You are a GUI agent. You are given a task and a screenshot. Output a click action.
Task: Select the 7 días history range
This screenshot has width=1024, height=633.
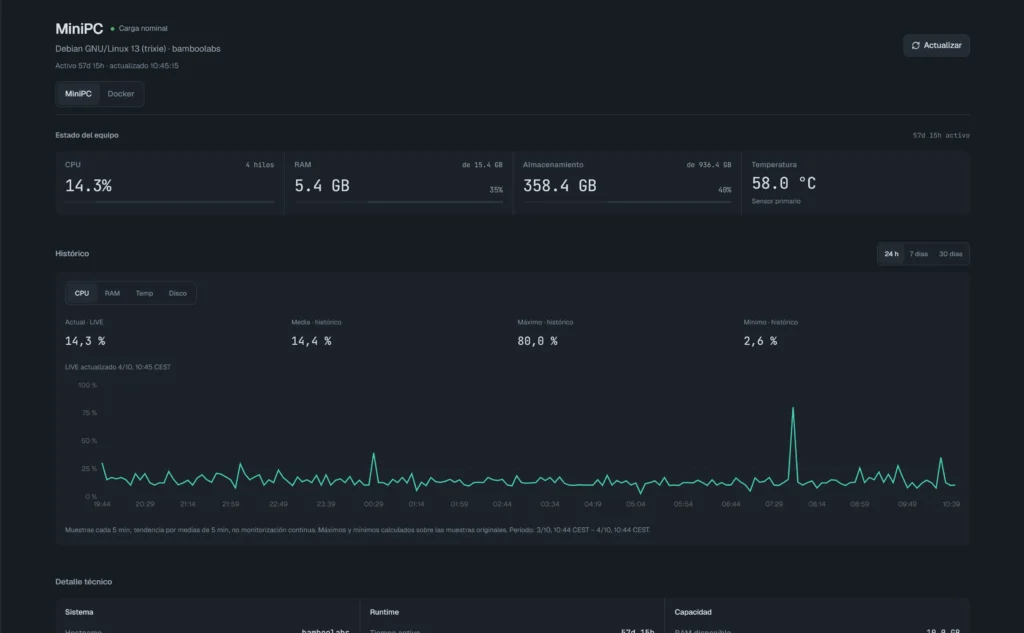coord(918,254)
